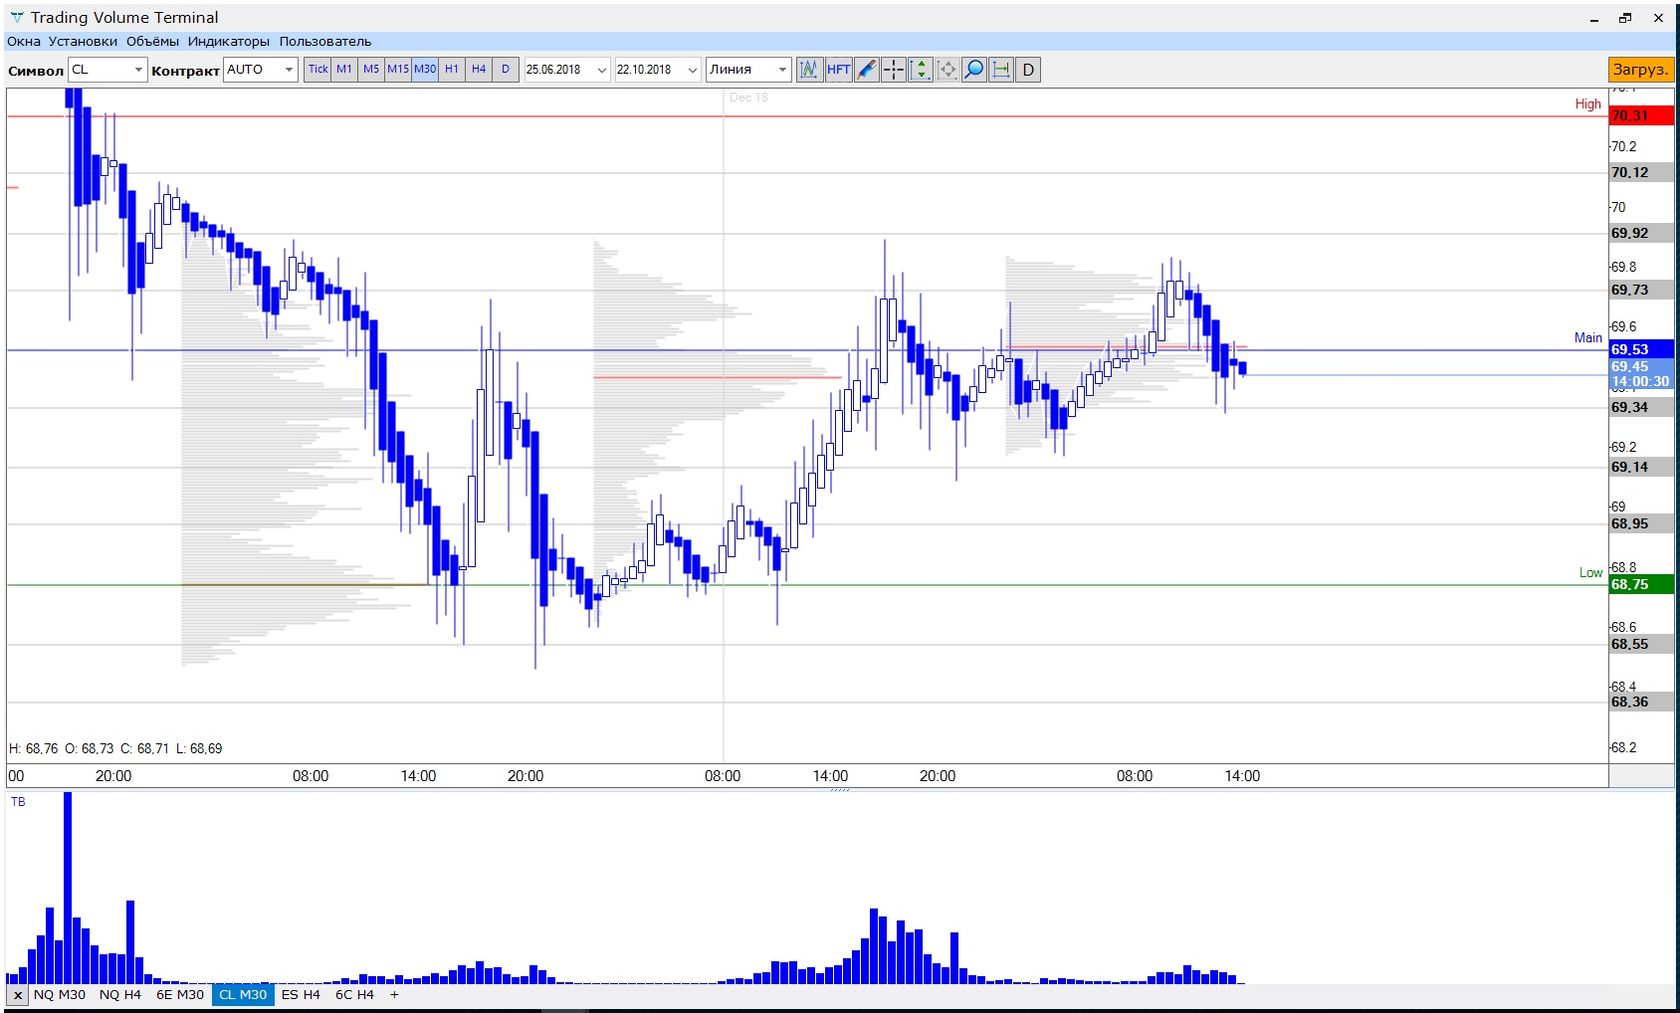Enable the crosshair cursor tool
Screen dimensions: 1680x1013
pos(894,70)
